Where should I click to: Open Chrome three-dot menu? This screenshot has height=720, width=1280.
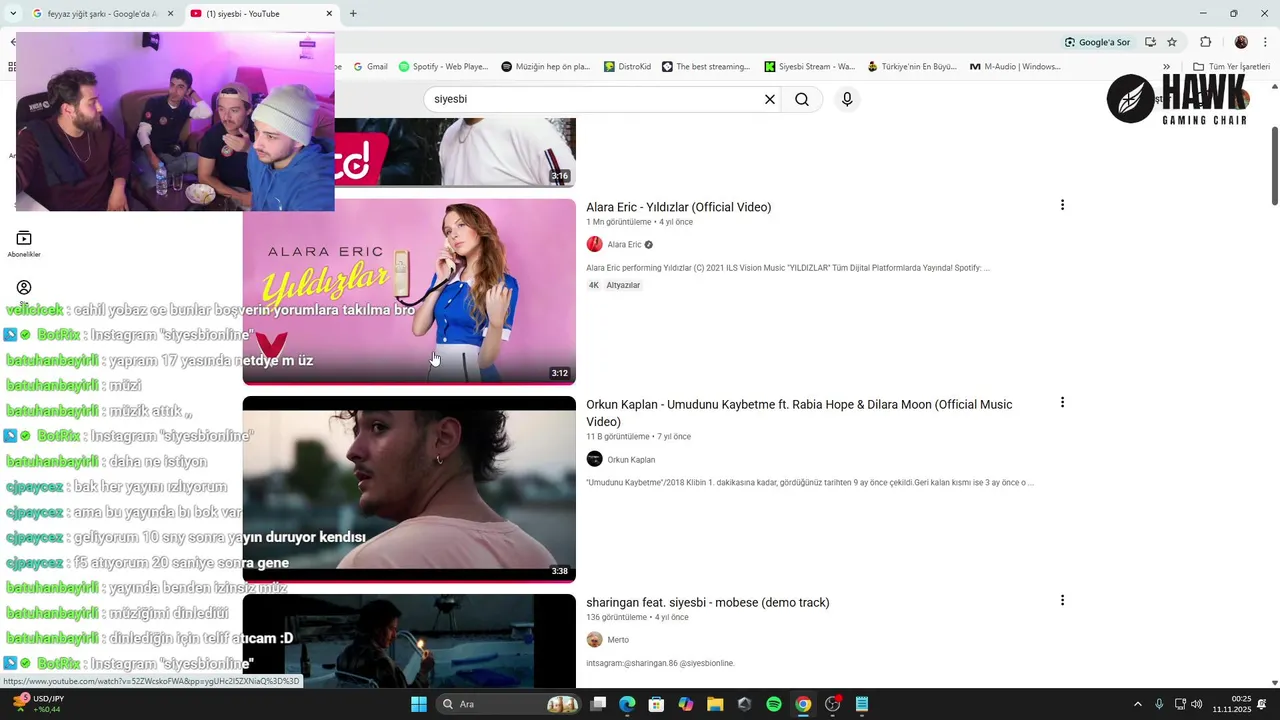point(1266,42)
